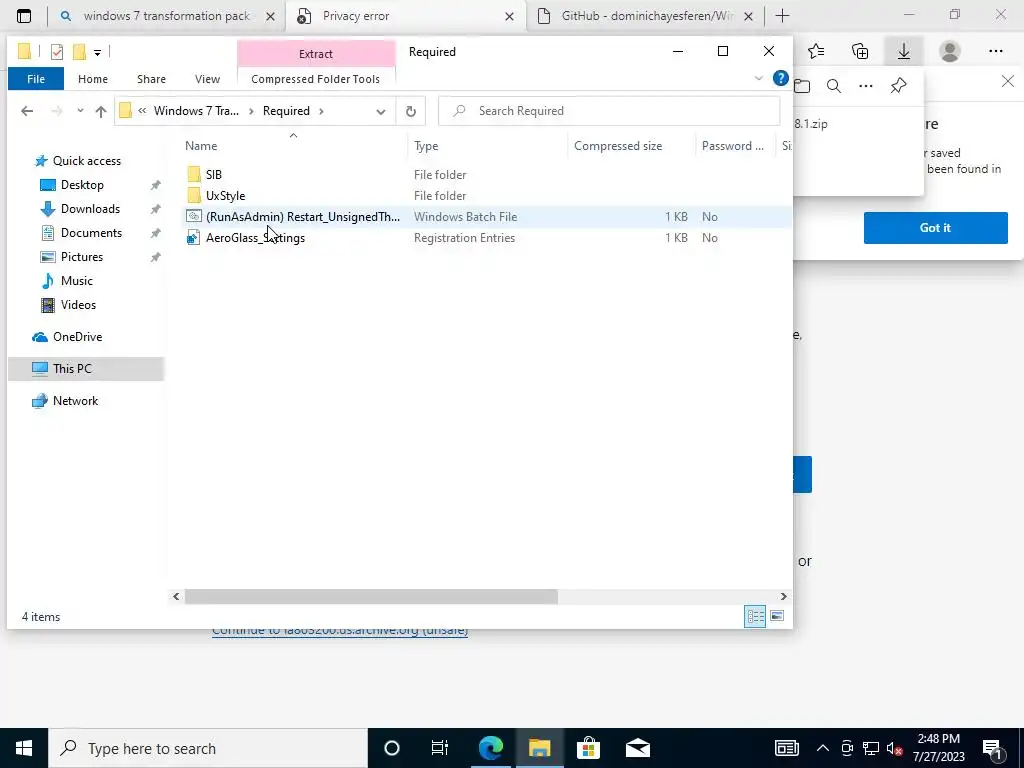Click Windows 7 Tra... breadcrumb segment
The width and height of the screenshot is (1024, 768).
coord(196,111)
